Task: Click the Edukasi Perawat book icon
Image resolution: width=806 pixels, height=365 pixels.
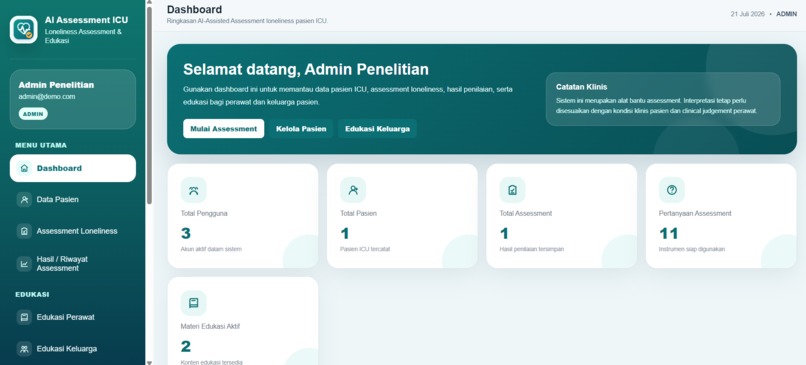Action: 24,317
